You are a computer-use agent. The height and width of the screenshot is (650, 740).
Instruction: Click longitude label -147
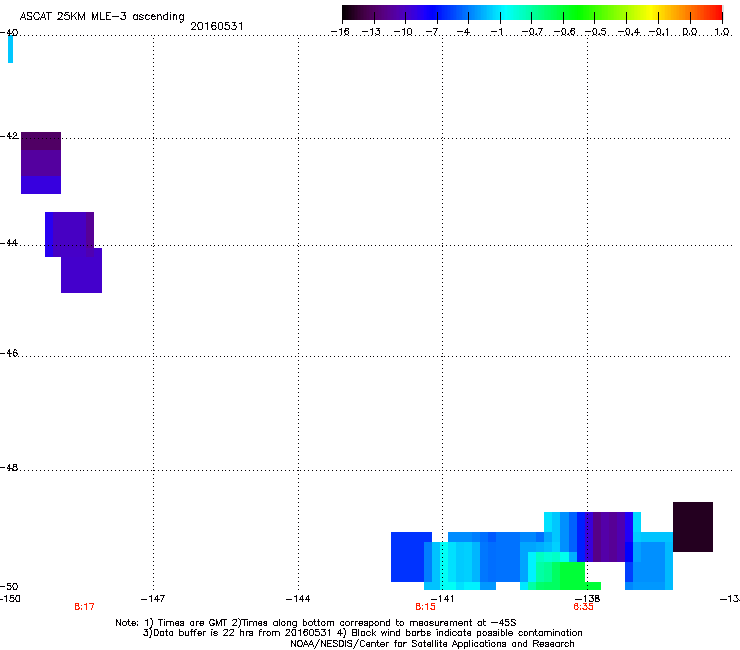point(153,599)
